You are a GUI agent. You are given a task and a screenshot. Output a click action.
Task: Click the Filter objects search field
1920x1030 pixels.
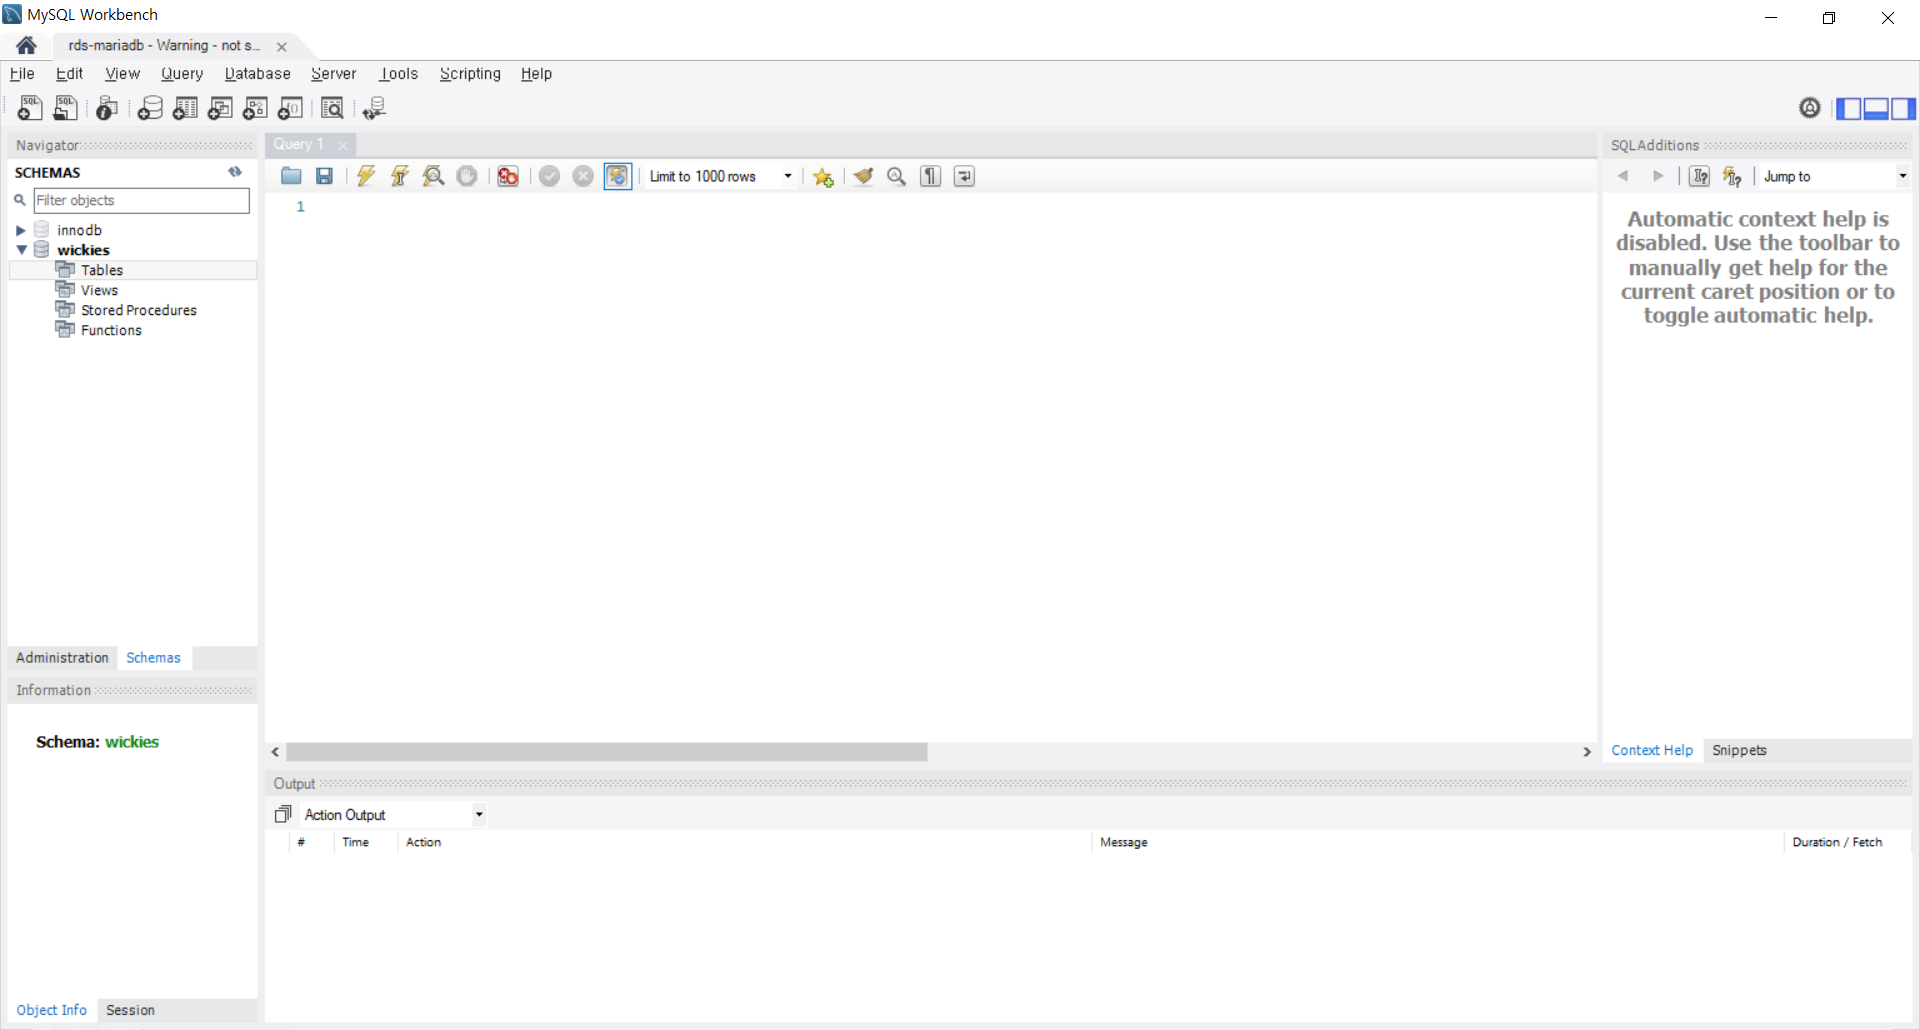pos(141,200)
